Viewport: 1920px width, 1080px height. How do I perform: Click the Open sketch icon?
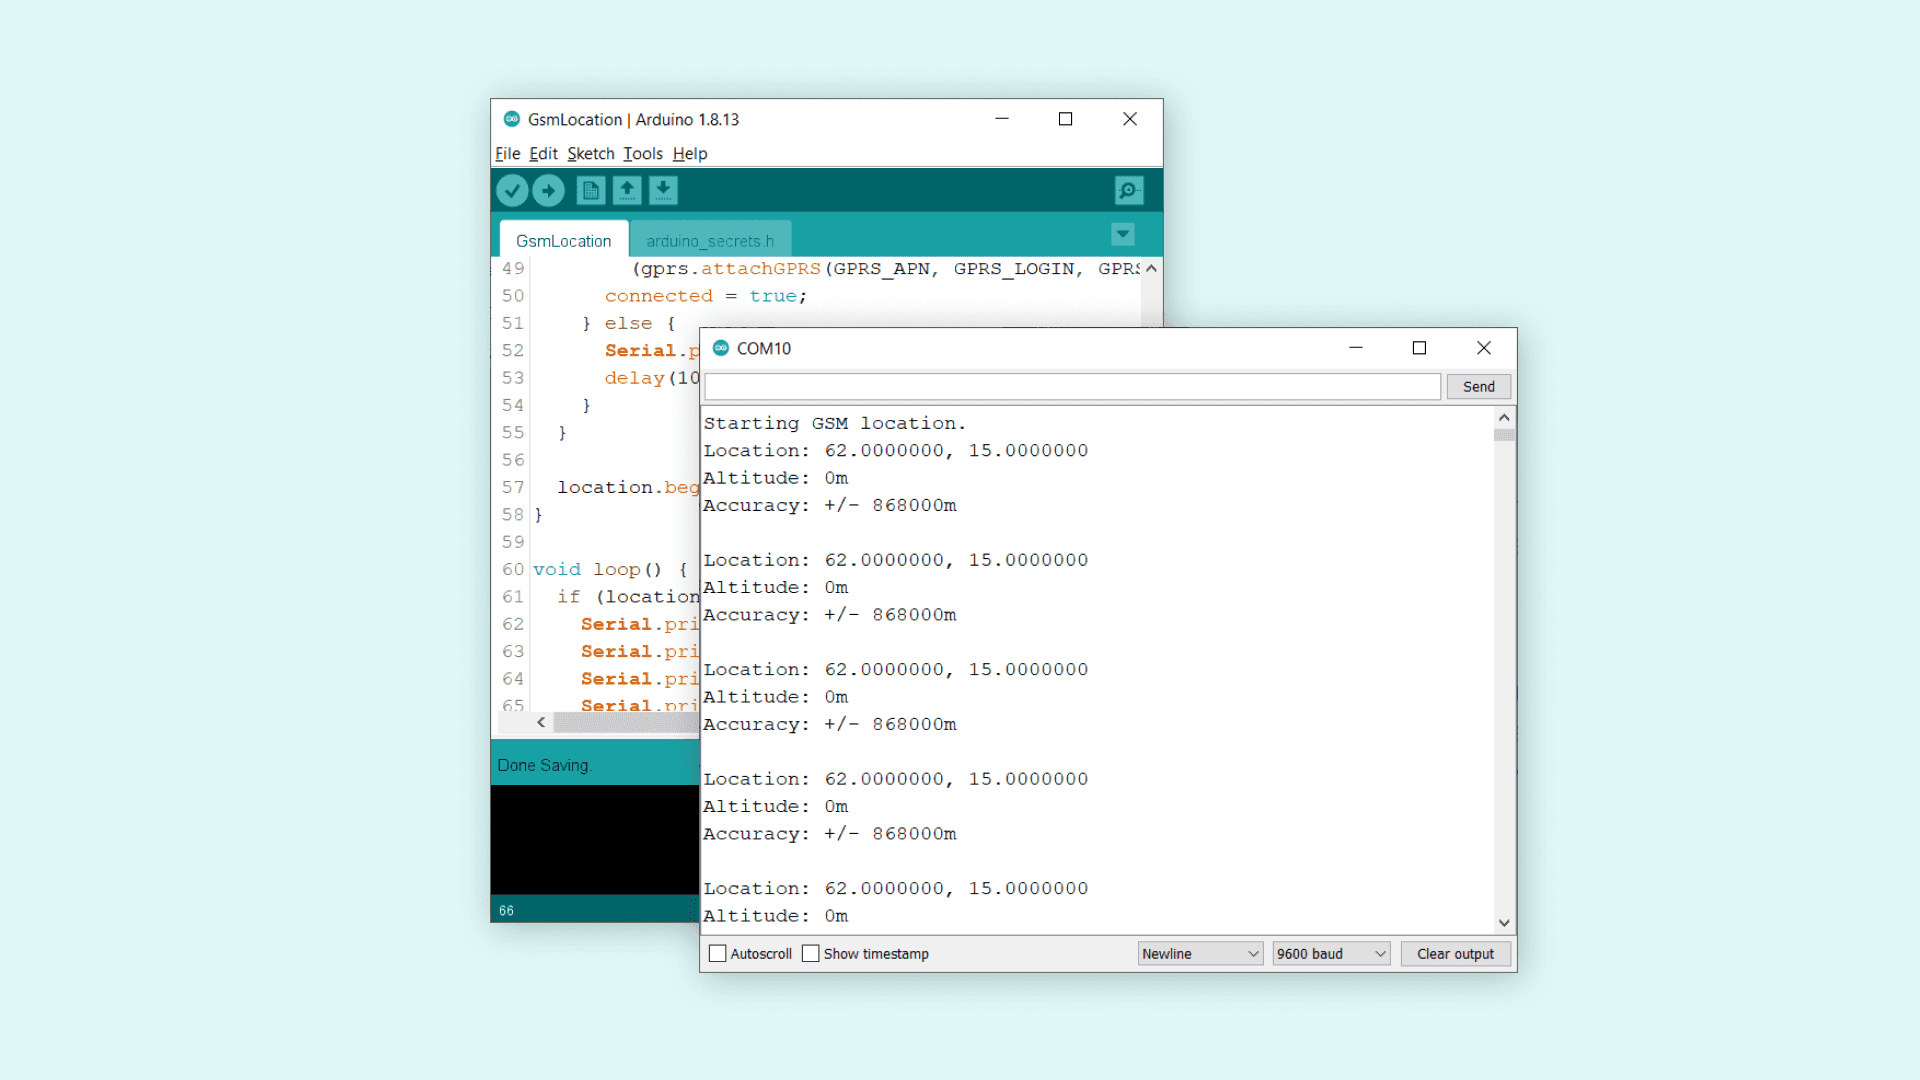coord(626,190)
